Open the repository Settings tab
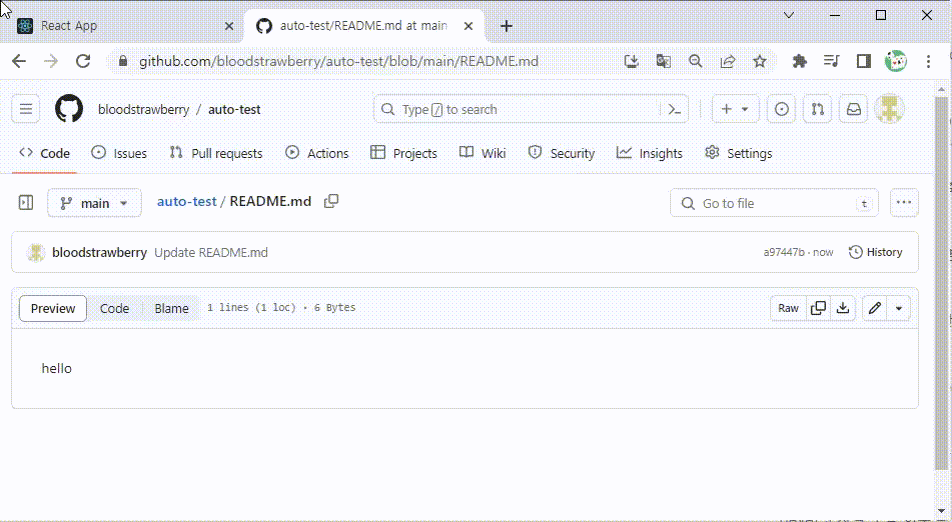This screenshot has width=952, height=522. click(739, 153)
